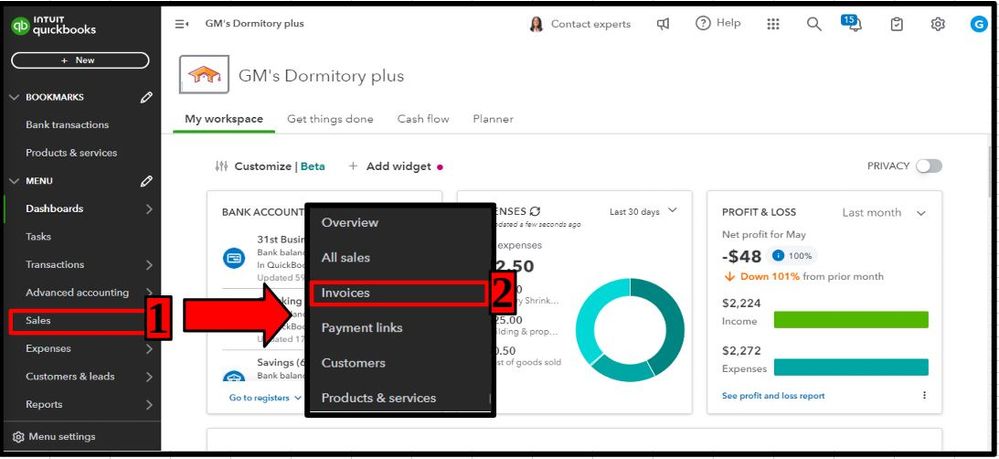Edit bookmarks with the pencil icon

coord(147,98)
